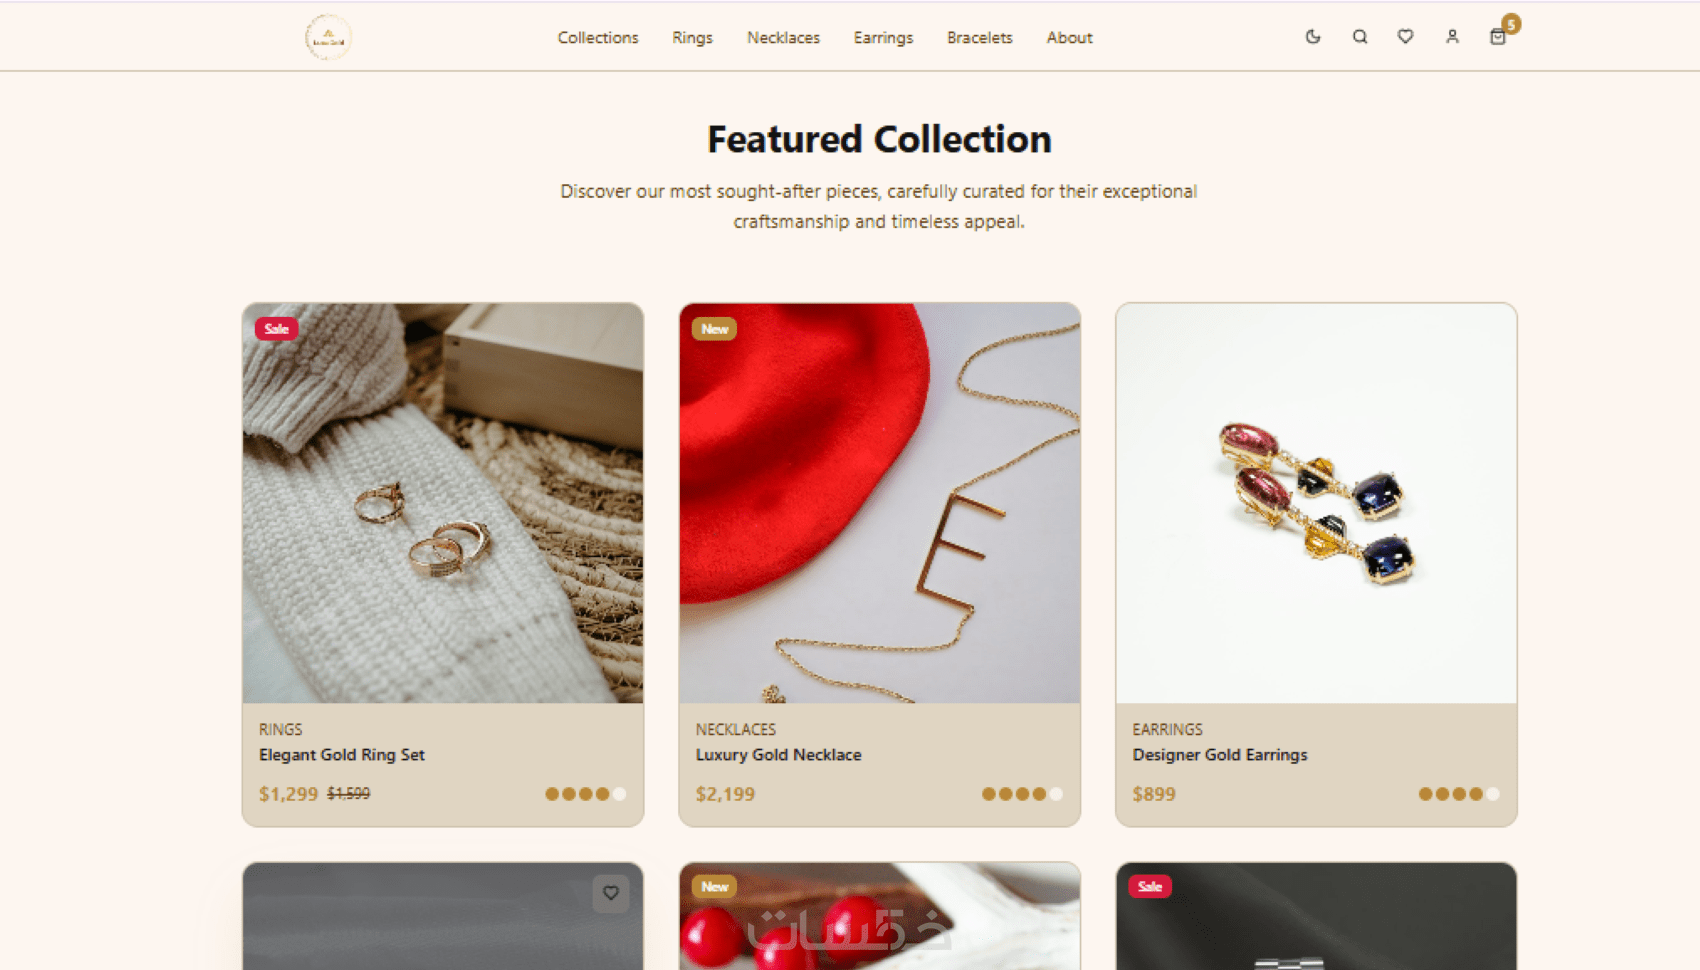1700x970 pixels.
Task: Open the Collections menu item
Action: 598,38
